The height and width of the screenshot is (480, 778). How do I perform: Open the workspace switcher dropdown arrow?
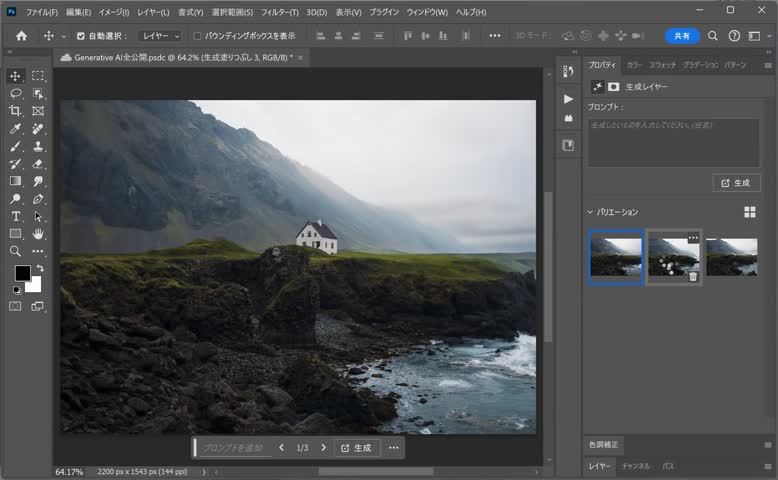point(769,36)
